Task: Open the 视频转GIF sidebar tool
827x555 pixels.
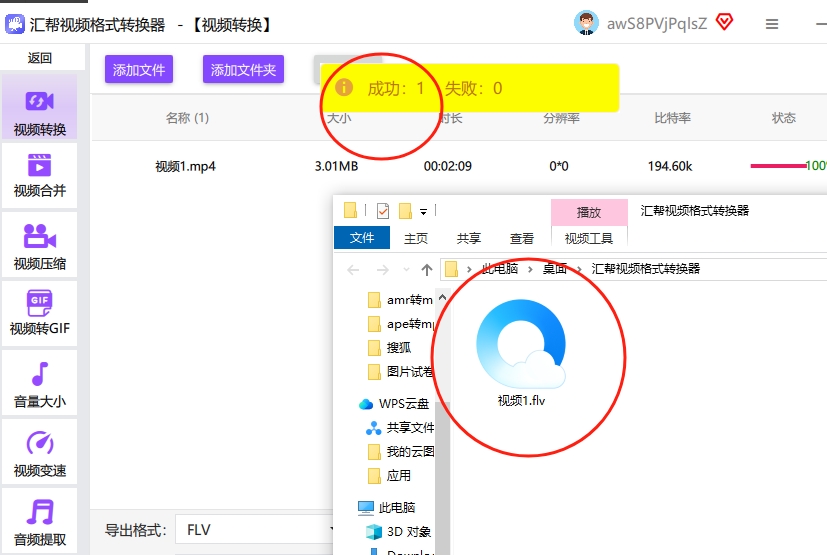Action: (x=40, y=313)
